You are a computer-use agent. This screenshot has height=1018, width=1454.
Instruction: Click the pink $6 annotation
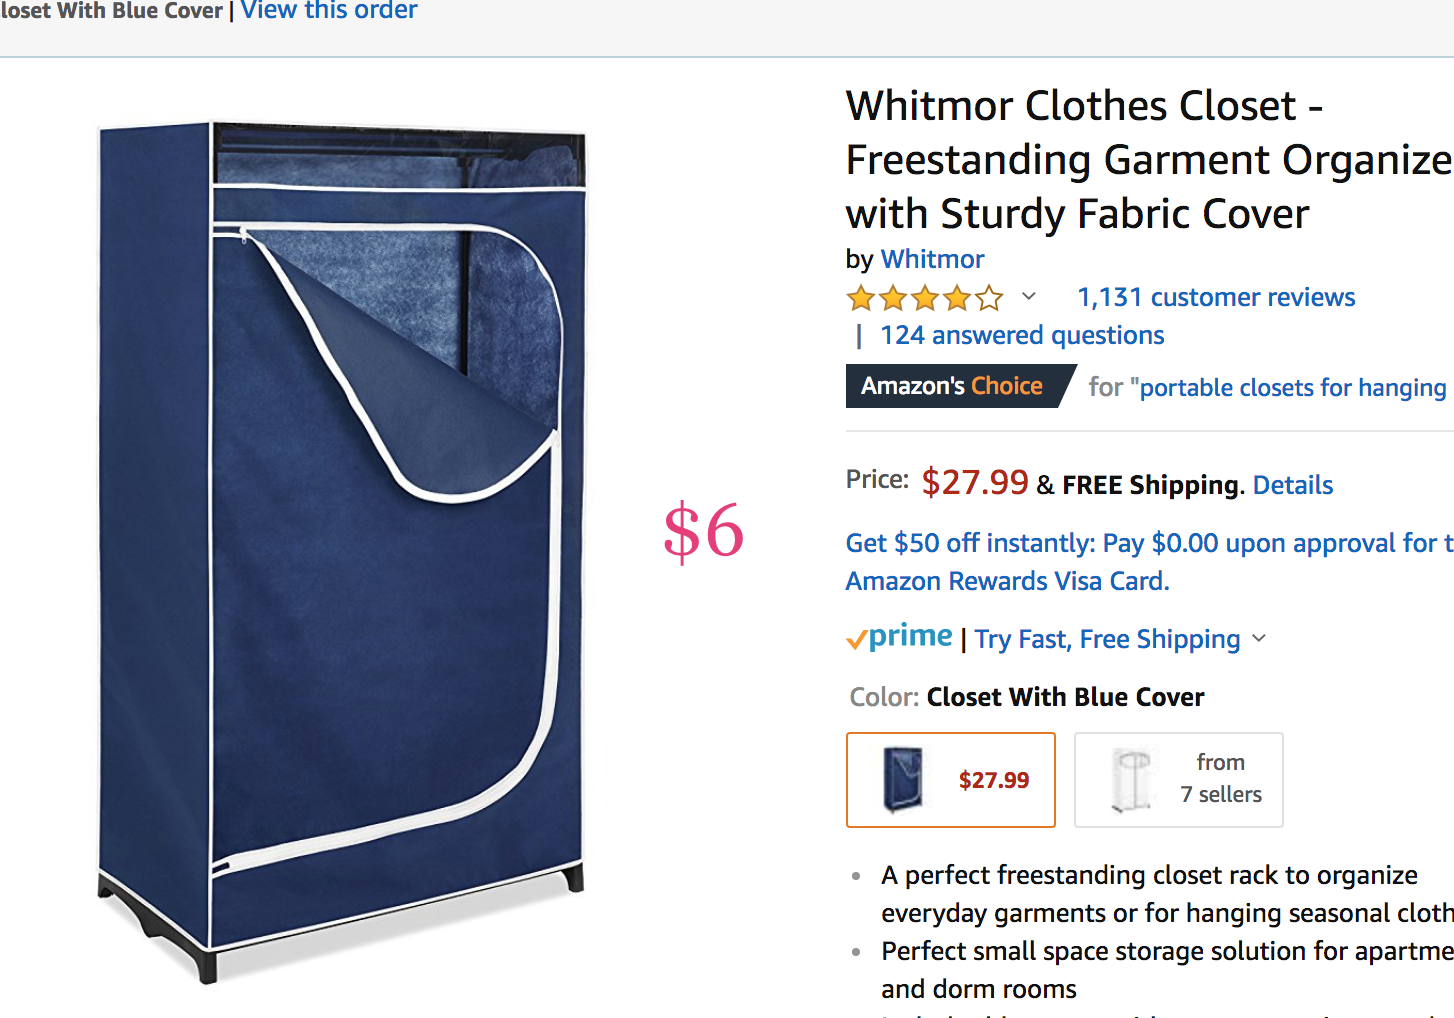click(703, 531)
